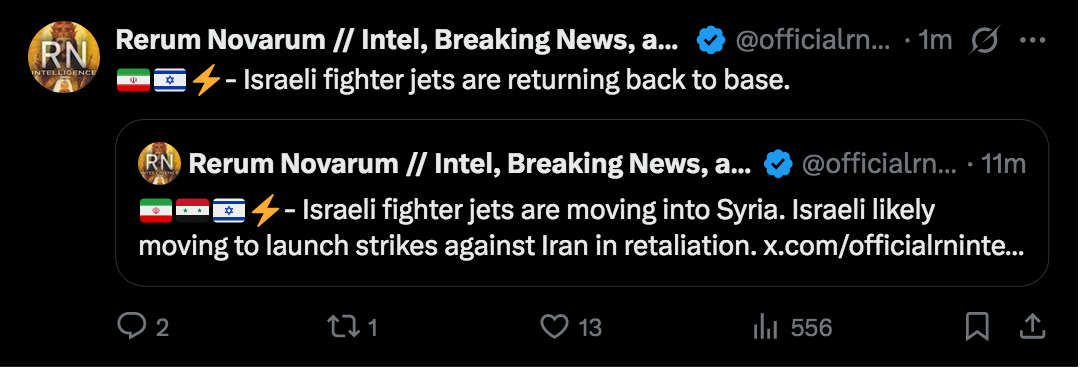Open the quoted post about jets moving into Syria
1088x369 pixels.
click(581, 203)
